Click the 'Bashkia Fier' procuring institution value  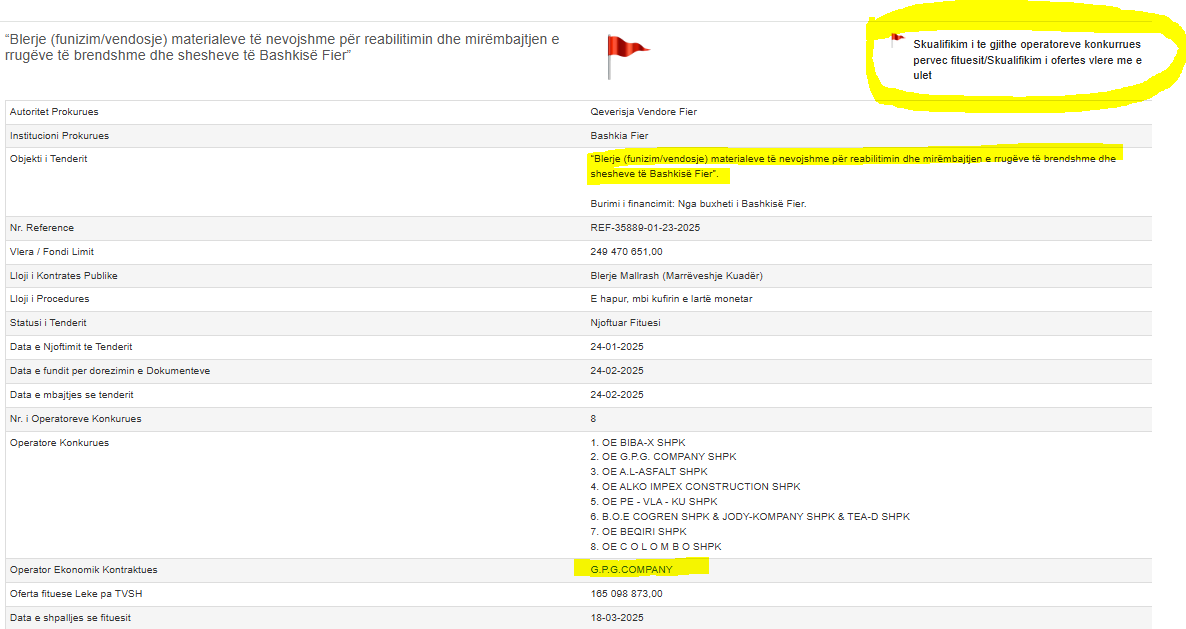(x=619, y=136)
